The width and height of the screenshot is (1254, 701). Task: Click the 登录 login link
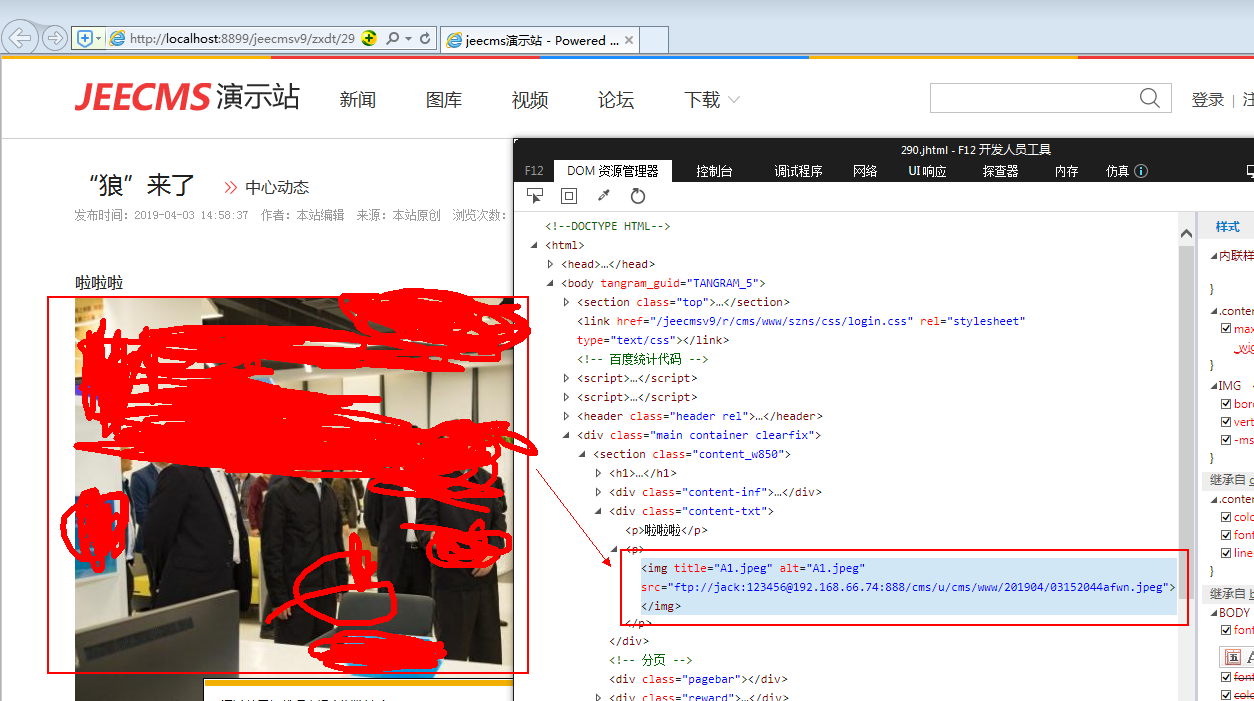1208,100
